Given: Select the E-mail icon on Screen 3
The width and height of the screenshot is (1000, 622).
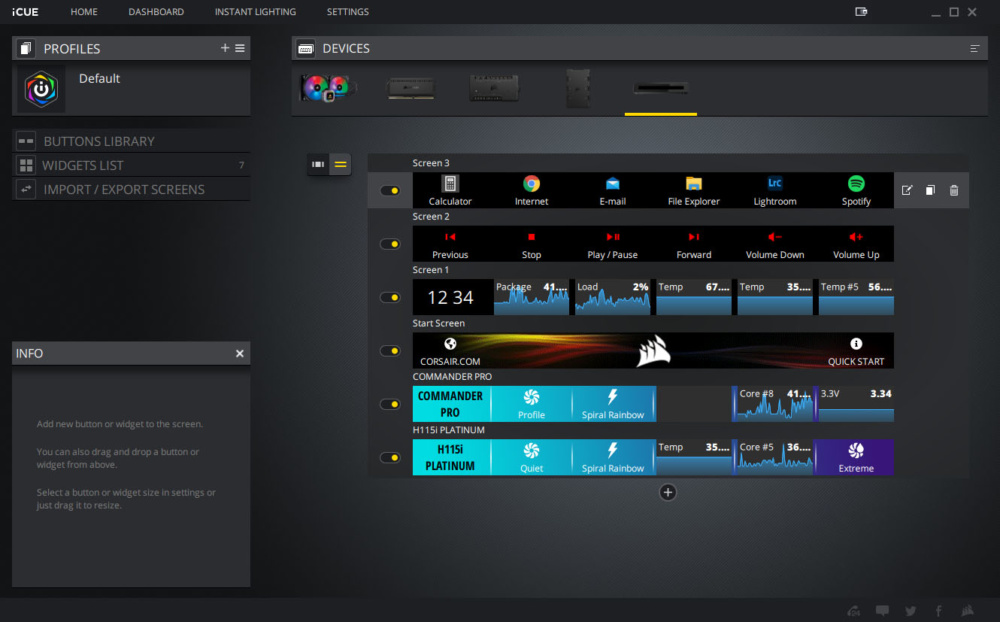Looking at the screenshot, I should click(x=612, y=184).
